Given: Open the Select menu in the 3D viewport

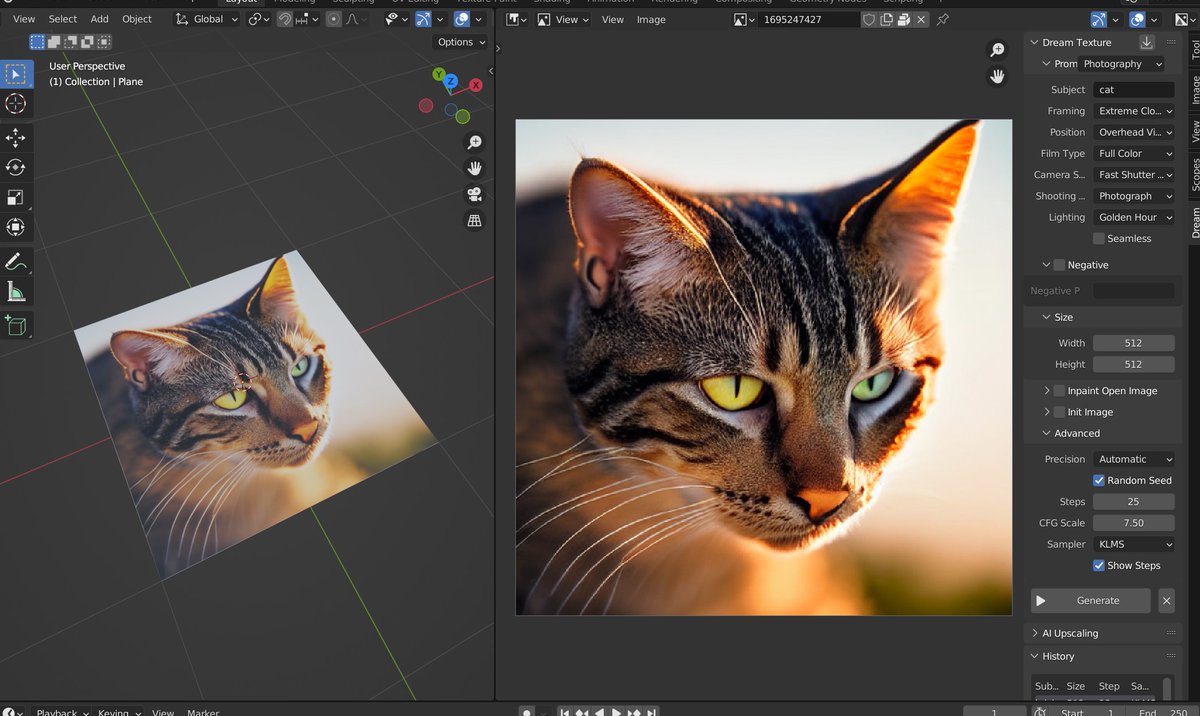Looking at the screenshot, I should pyautogui.click(x=63, y=19).
